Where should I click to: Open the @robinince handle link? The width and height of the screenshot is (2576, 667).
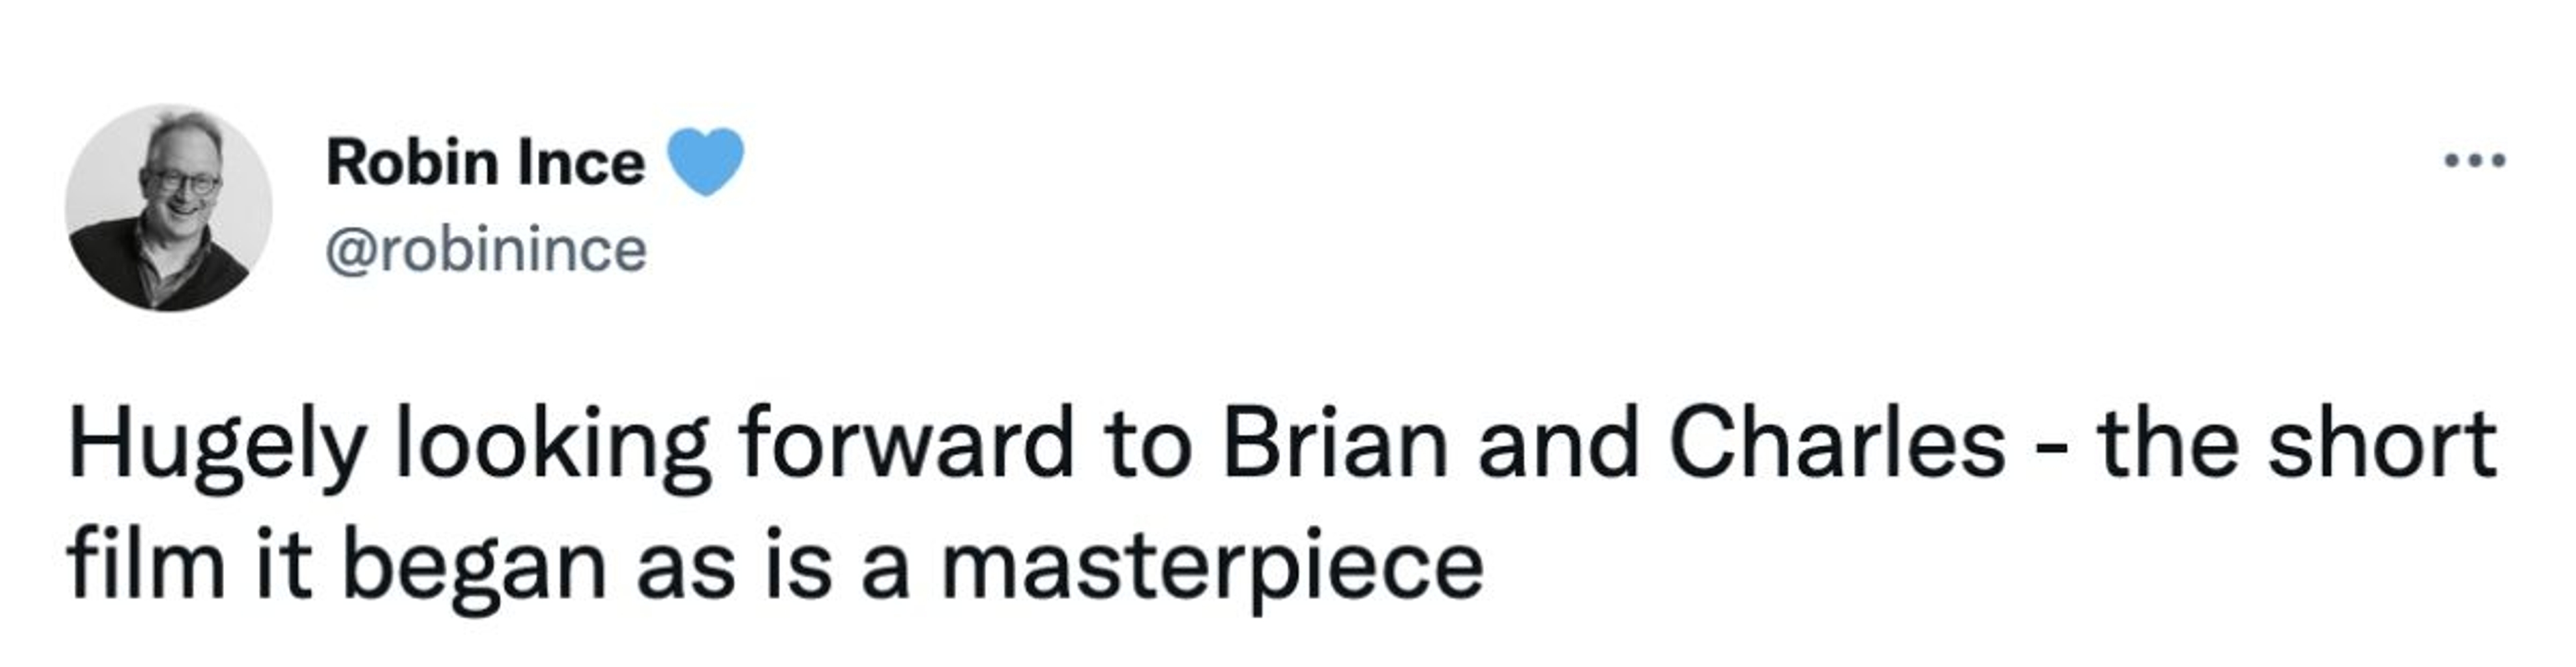(486, 250)
